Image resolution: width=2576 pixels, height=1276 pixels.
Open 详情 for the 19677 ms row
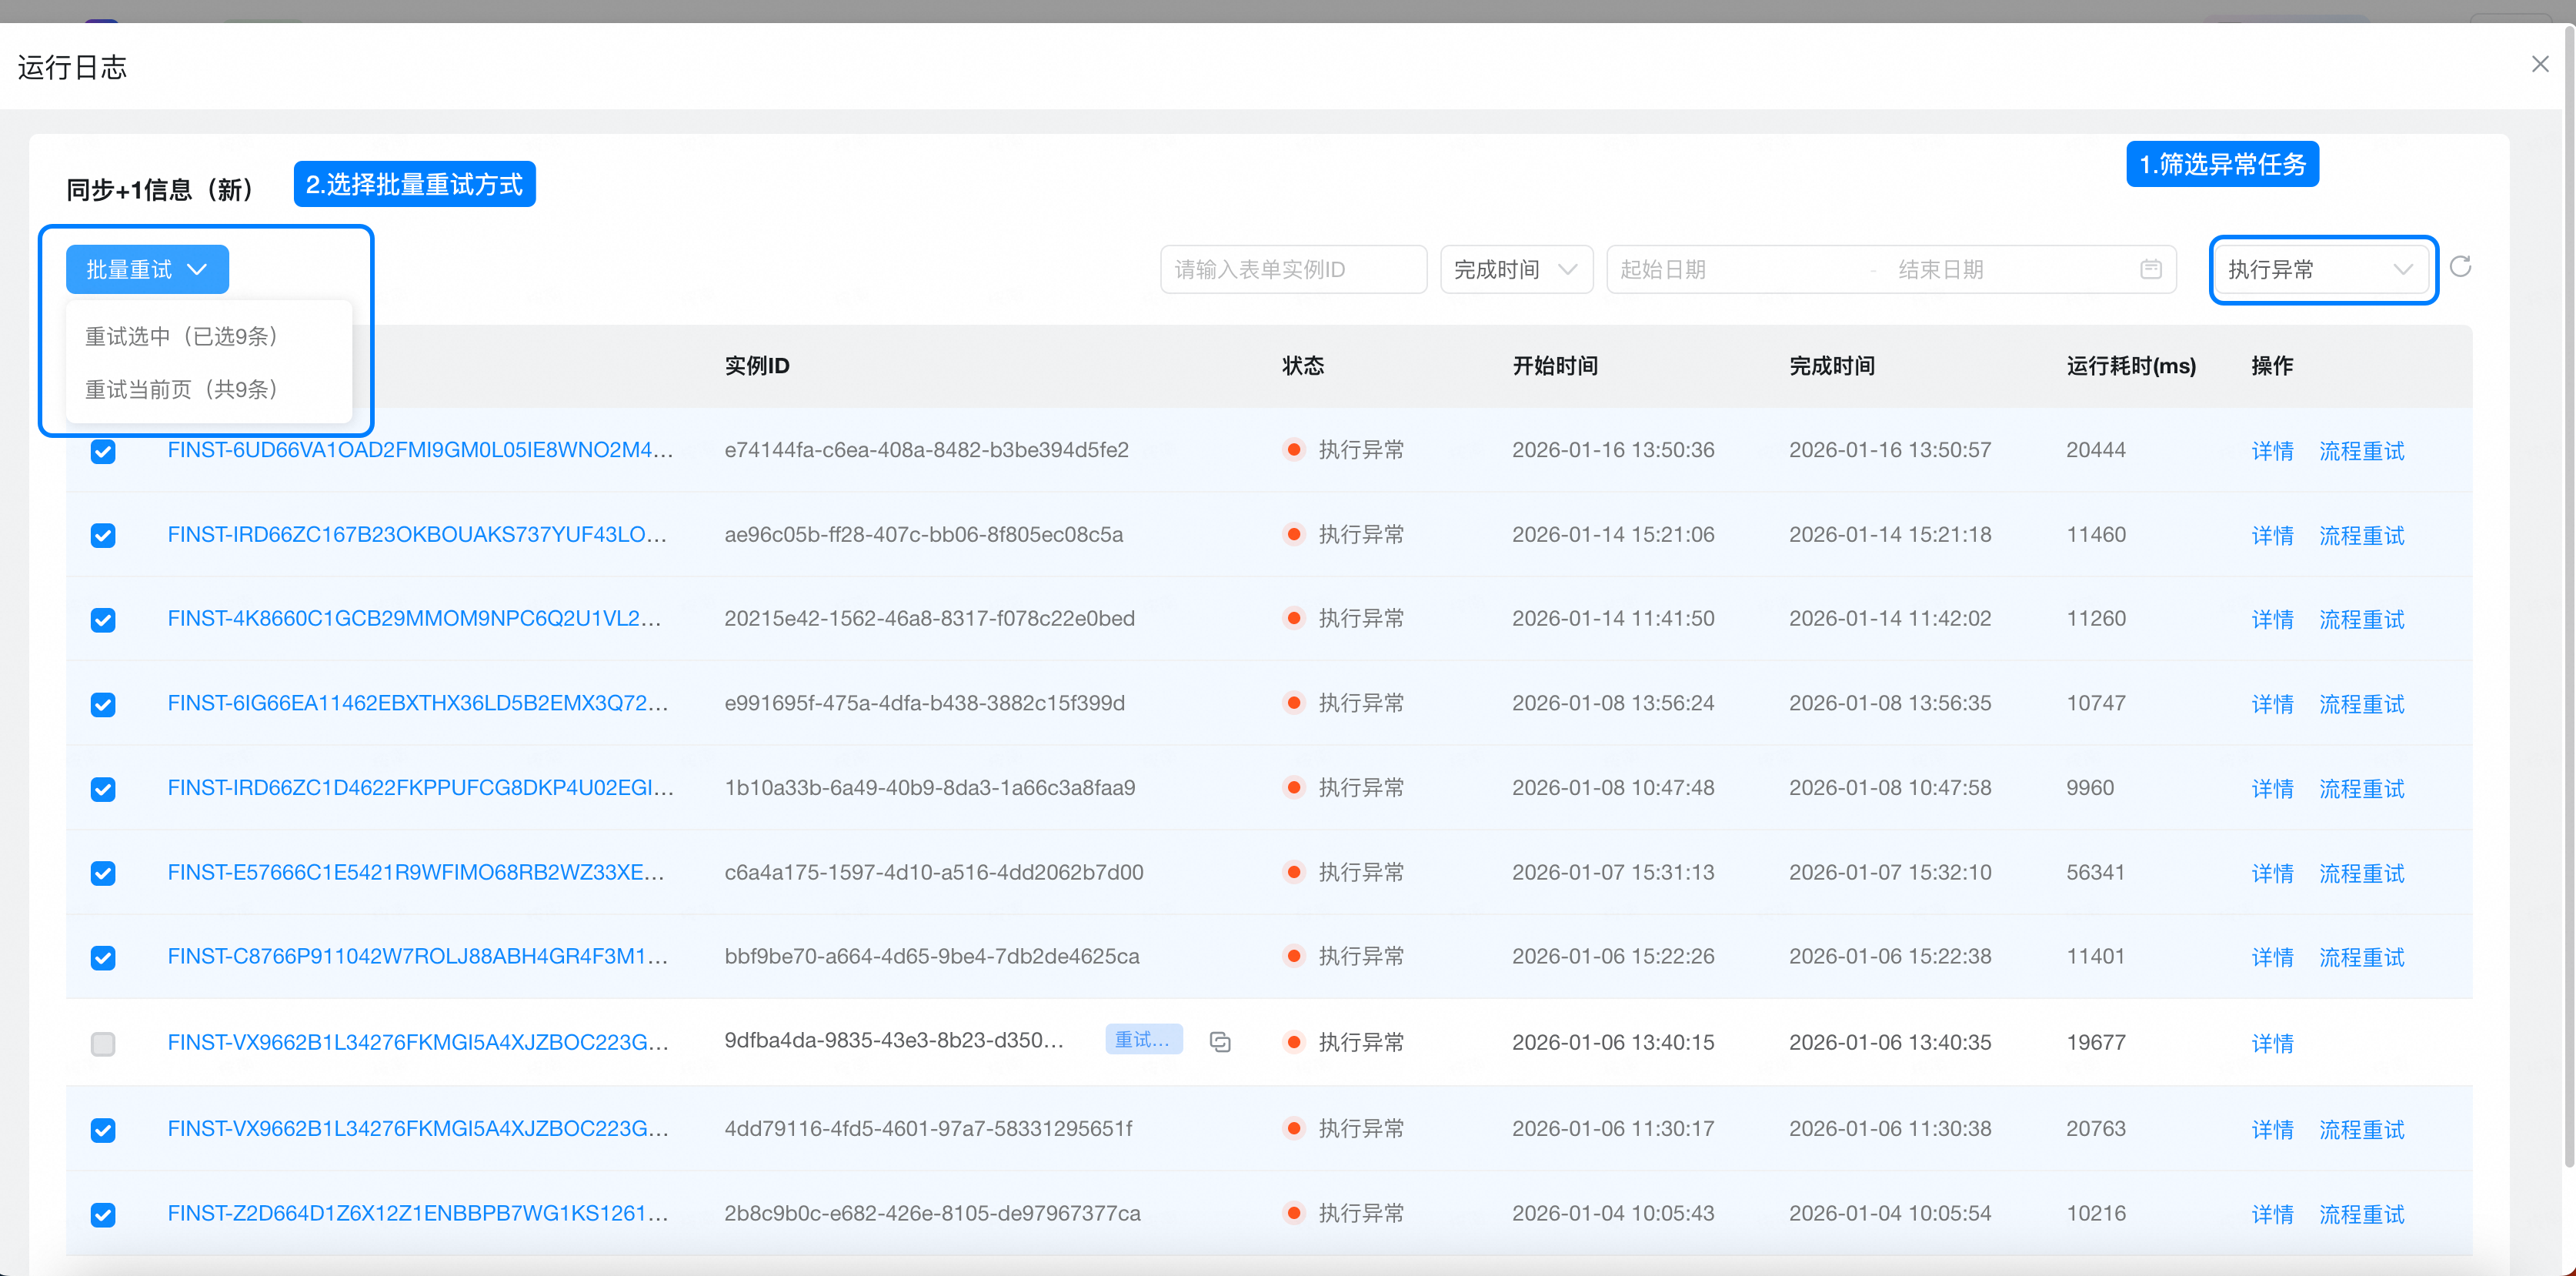[2271, 1043]
